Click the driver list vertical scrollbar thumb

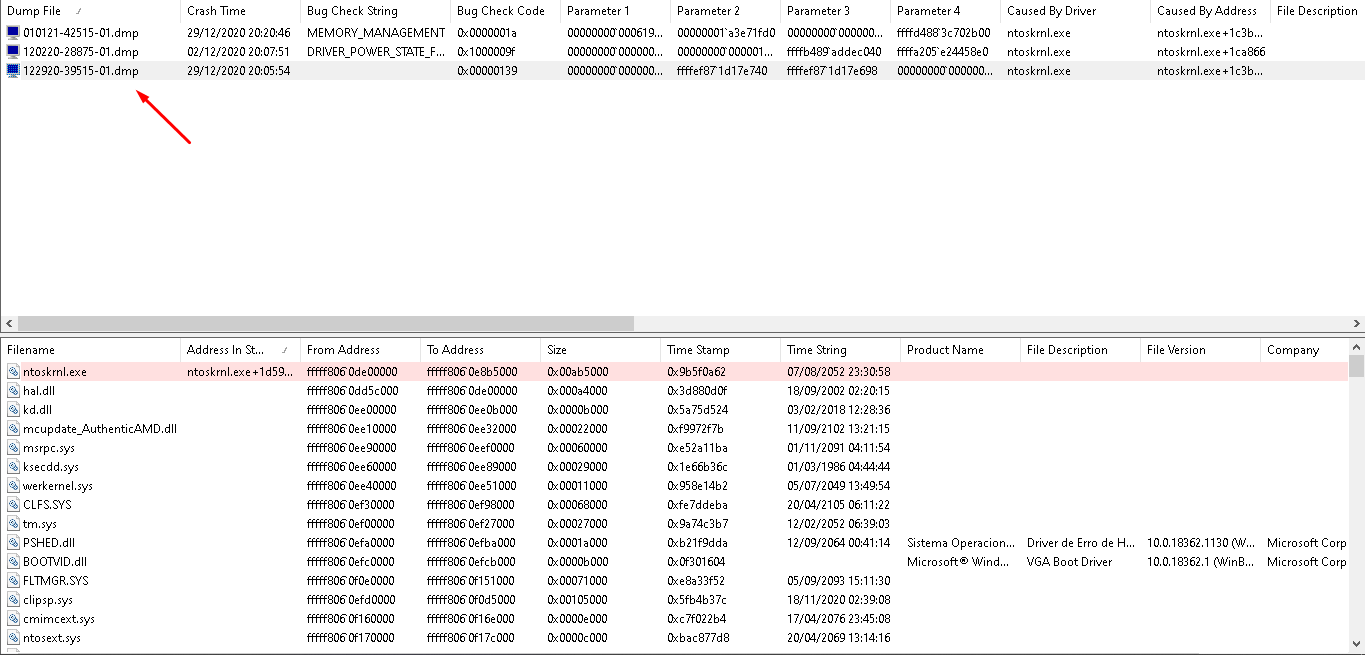click(1356, 366)
